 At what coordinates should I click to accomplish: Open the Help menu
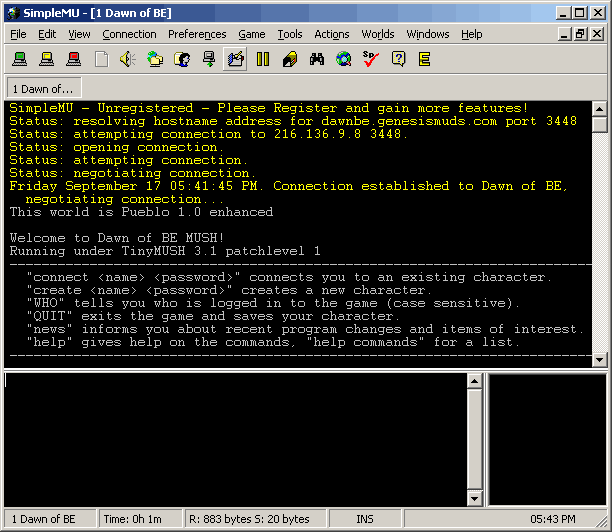tap(471, 34)
